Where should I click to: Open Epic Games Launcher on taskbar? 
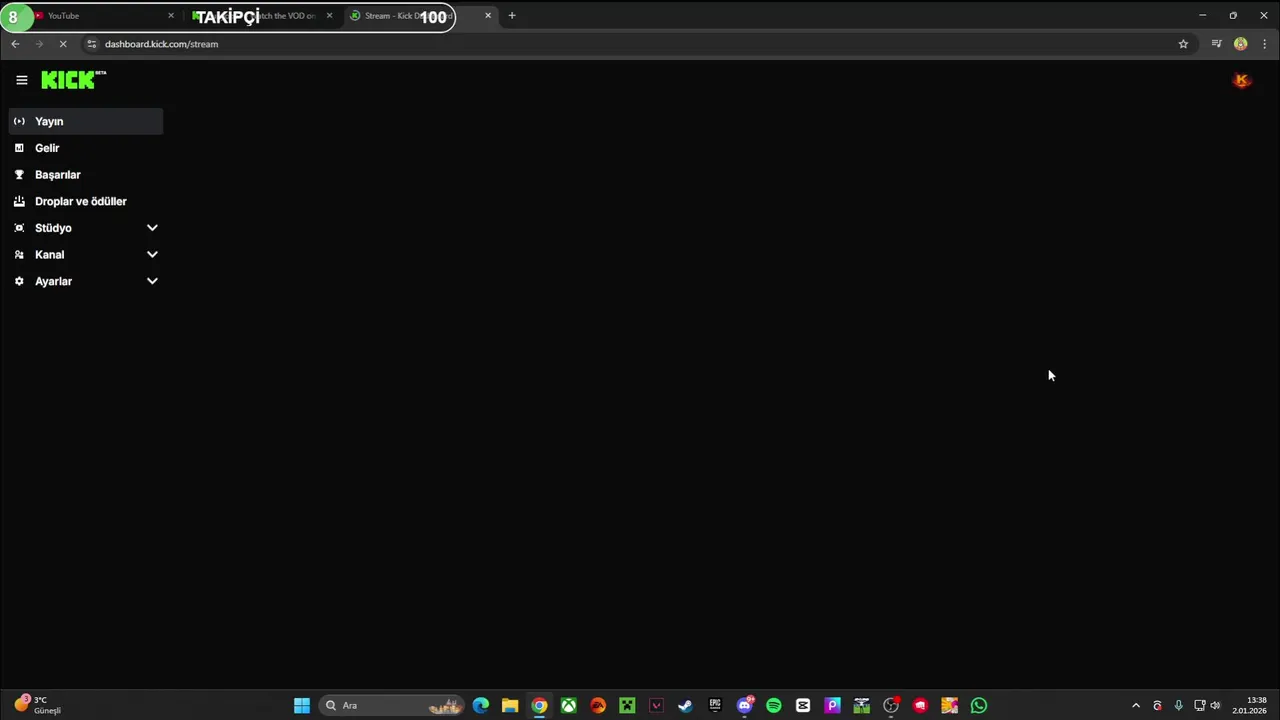[715, 706]
